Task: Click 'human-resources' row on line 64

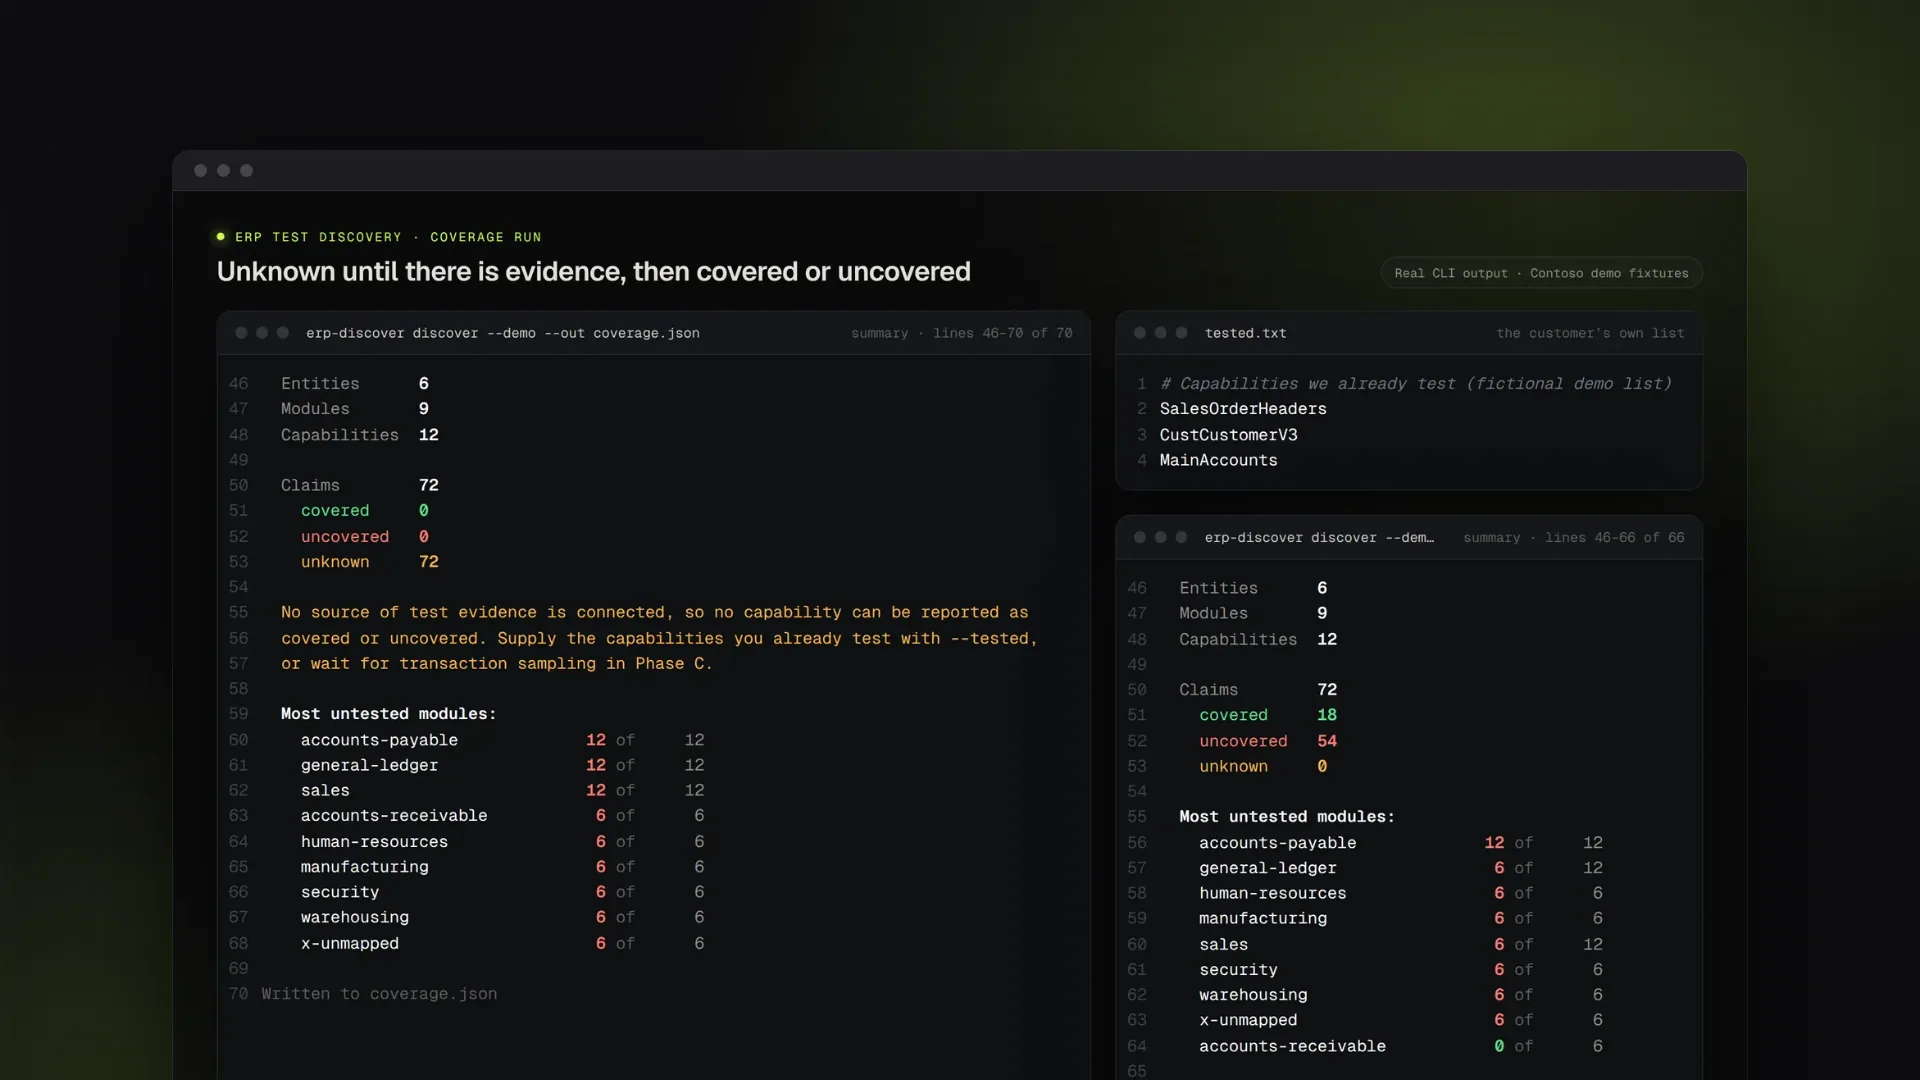Action: [503, 842]
